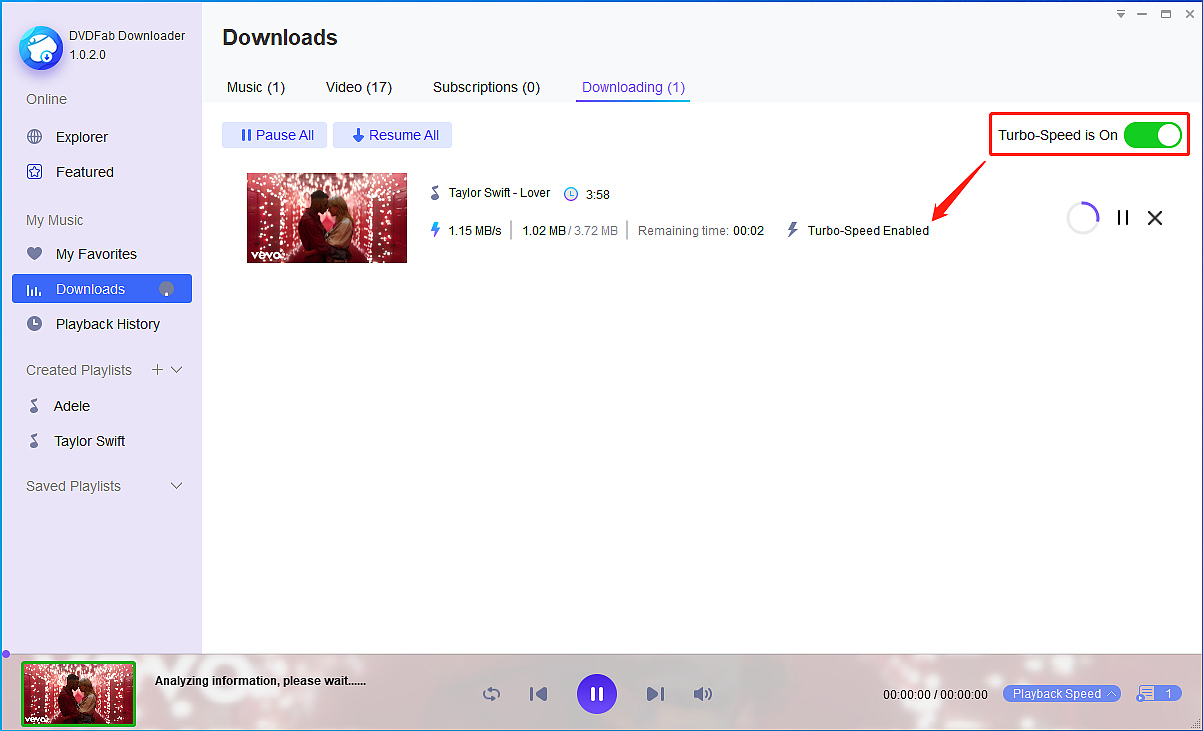This screenshot has width=1203, height=731.
Task: Switch to the Music (1) tab
Action: pyautogui.click(x=256, y=87)
